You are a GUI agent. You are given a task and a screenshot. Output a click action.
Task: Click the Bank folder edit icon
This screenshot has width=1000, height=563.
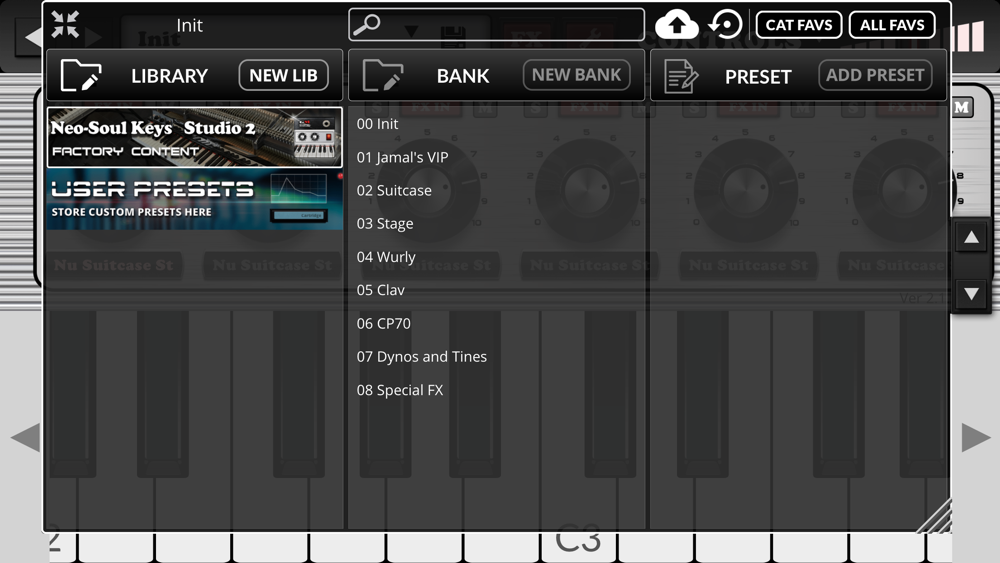pos(383,75)
